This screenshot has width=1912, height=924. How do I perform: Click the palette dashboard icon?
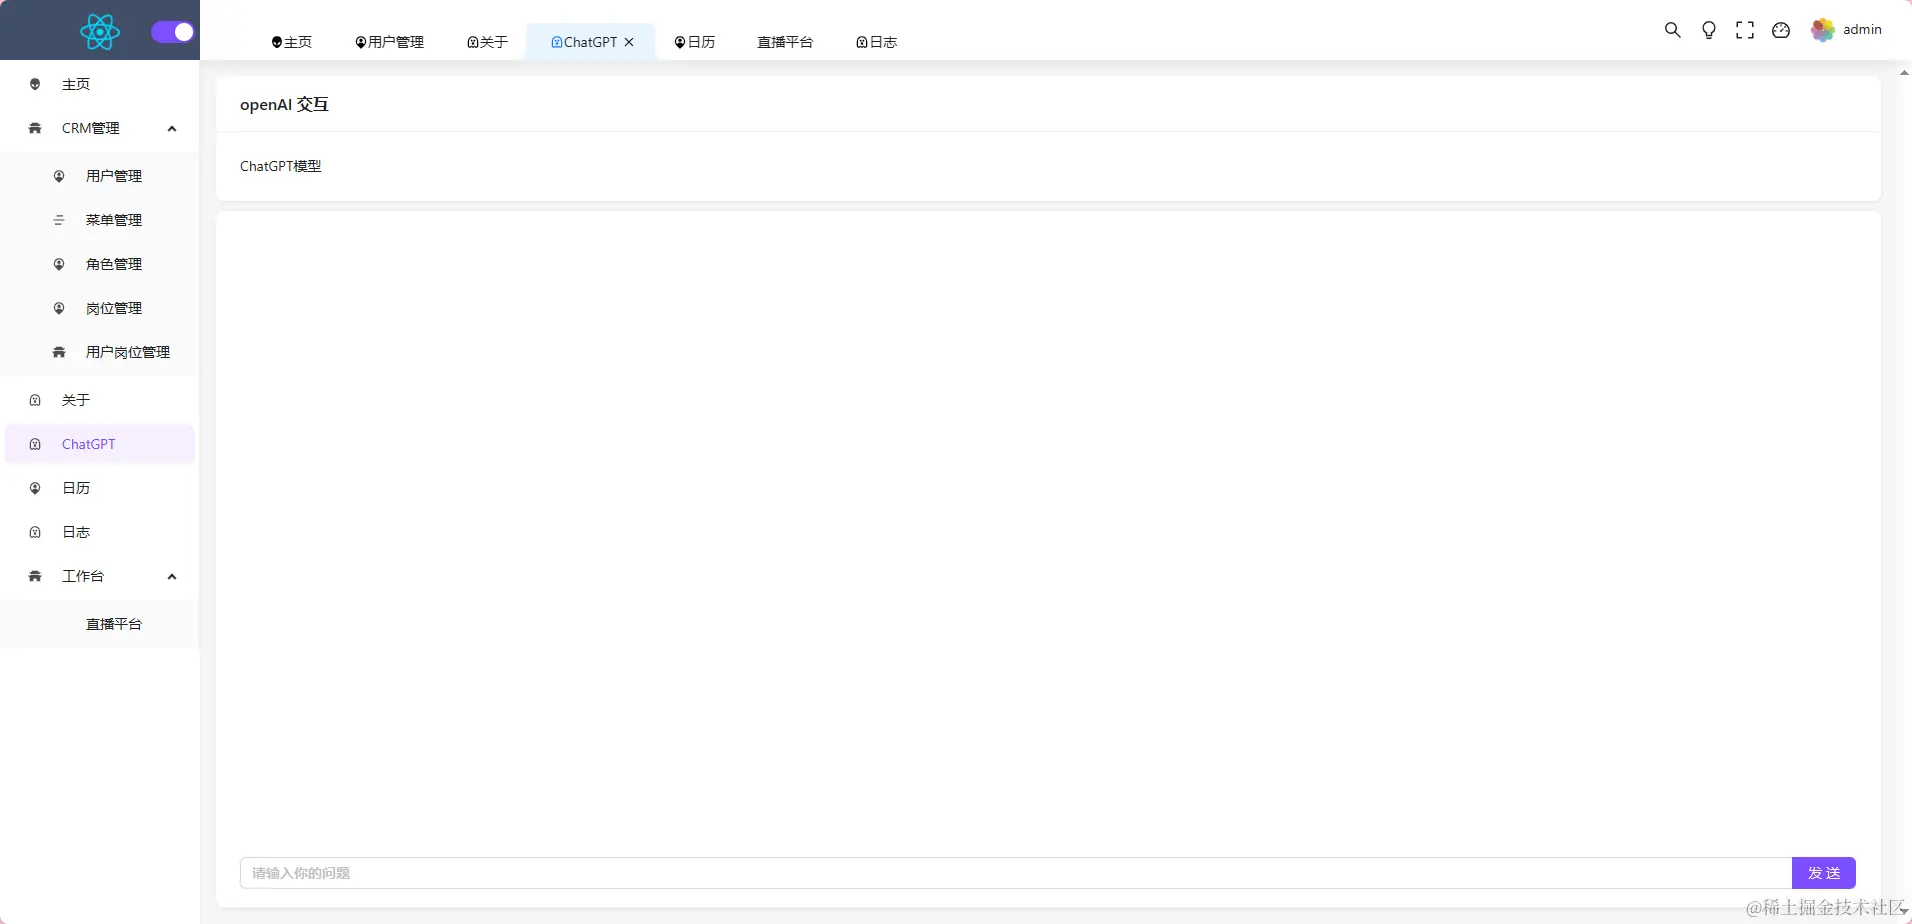[1781, 30]
